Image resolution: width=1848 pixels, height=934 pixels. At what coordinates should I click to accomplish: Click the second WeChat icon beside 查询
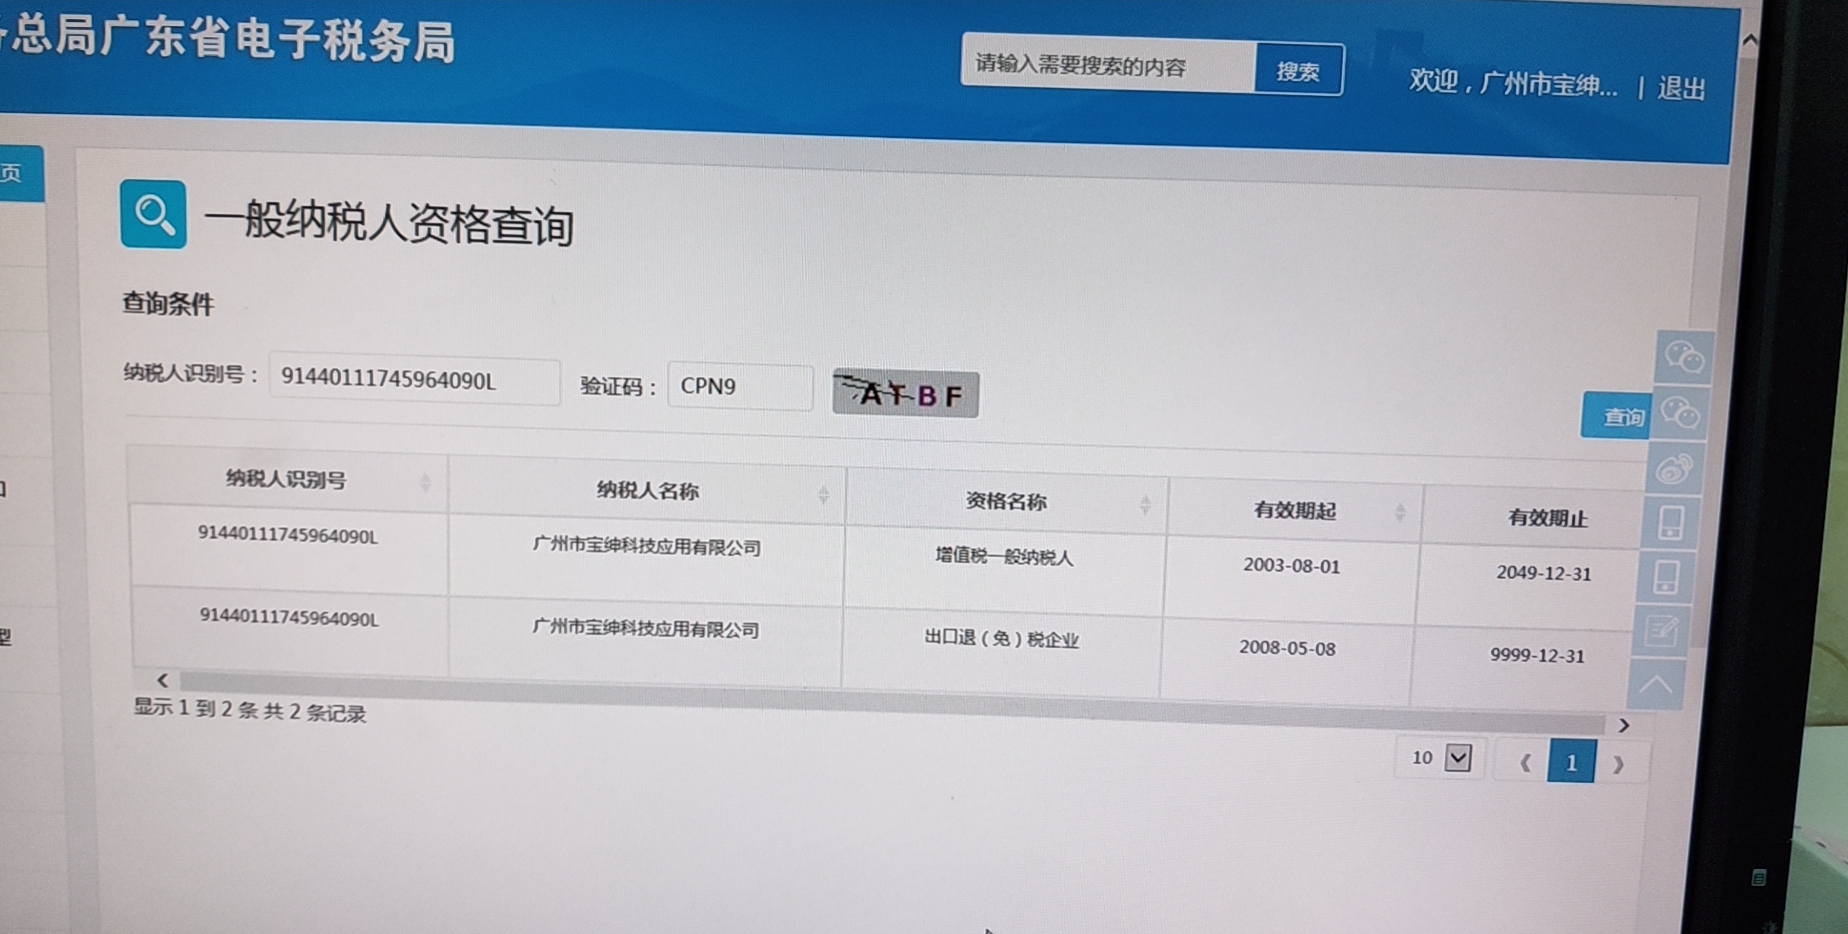coord(1680,412)
